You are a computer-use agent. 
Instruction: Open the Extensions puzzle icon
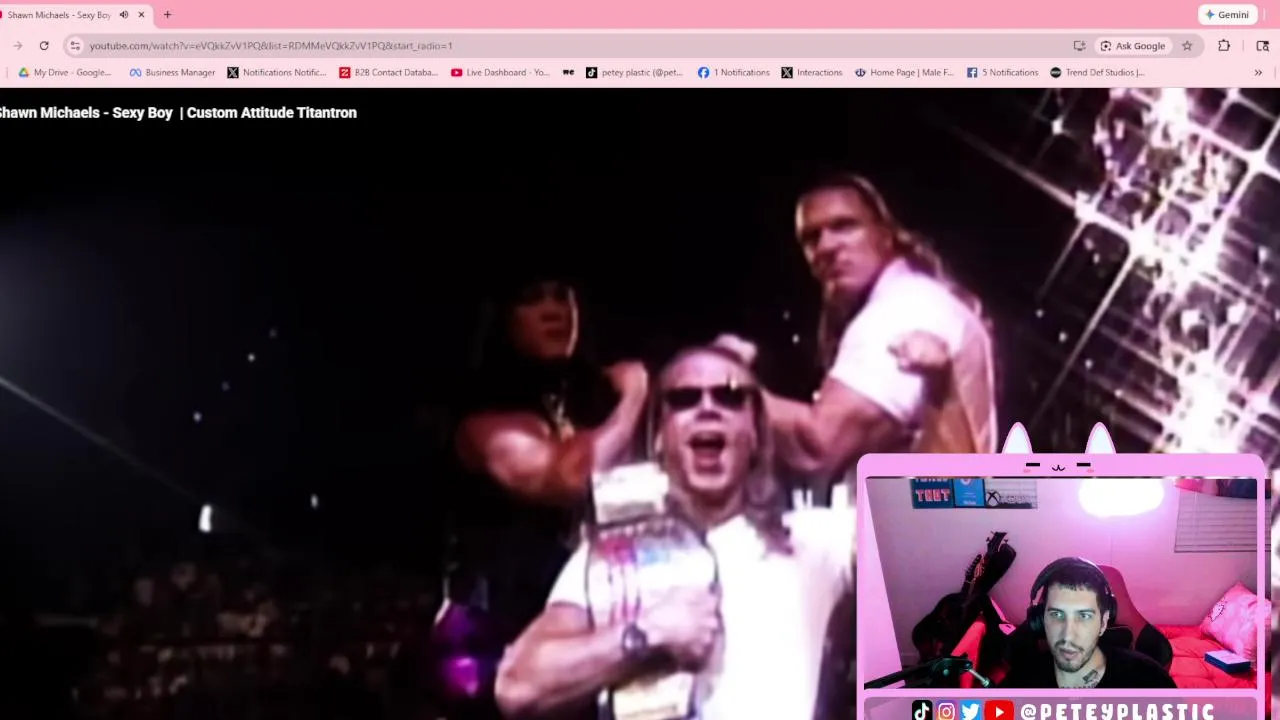(1224, 46)
